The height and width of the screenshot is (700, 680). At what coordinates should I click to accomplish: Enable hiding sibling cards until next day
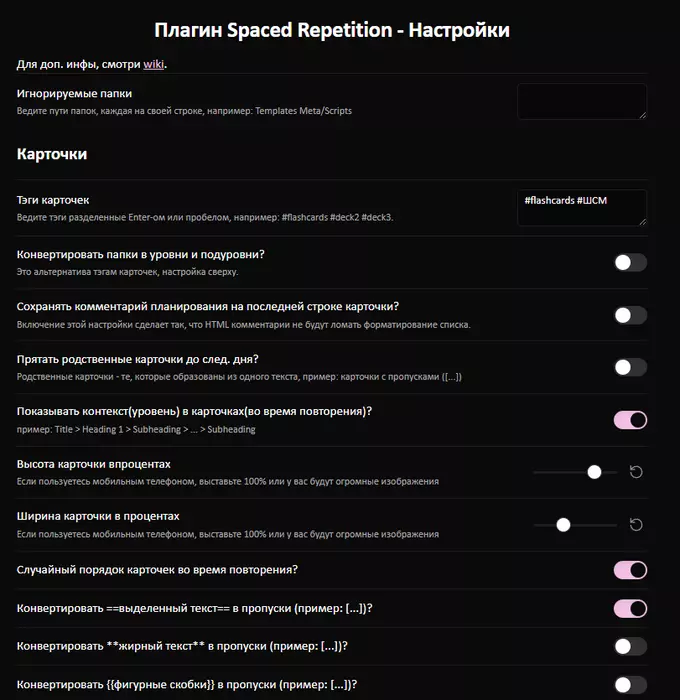(x=630, y=367)
